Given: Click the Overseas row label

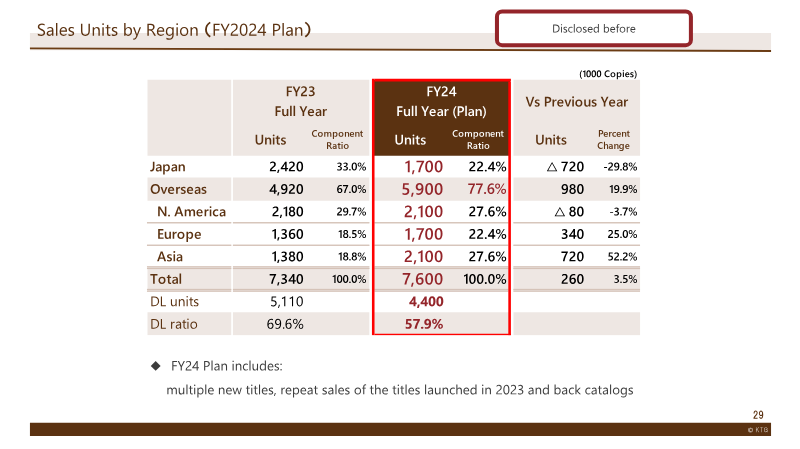Looking at the screenshot, I should [x=179, y=189].
